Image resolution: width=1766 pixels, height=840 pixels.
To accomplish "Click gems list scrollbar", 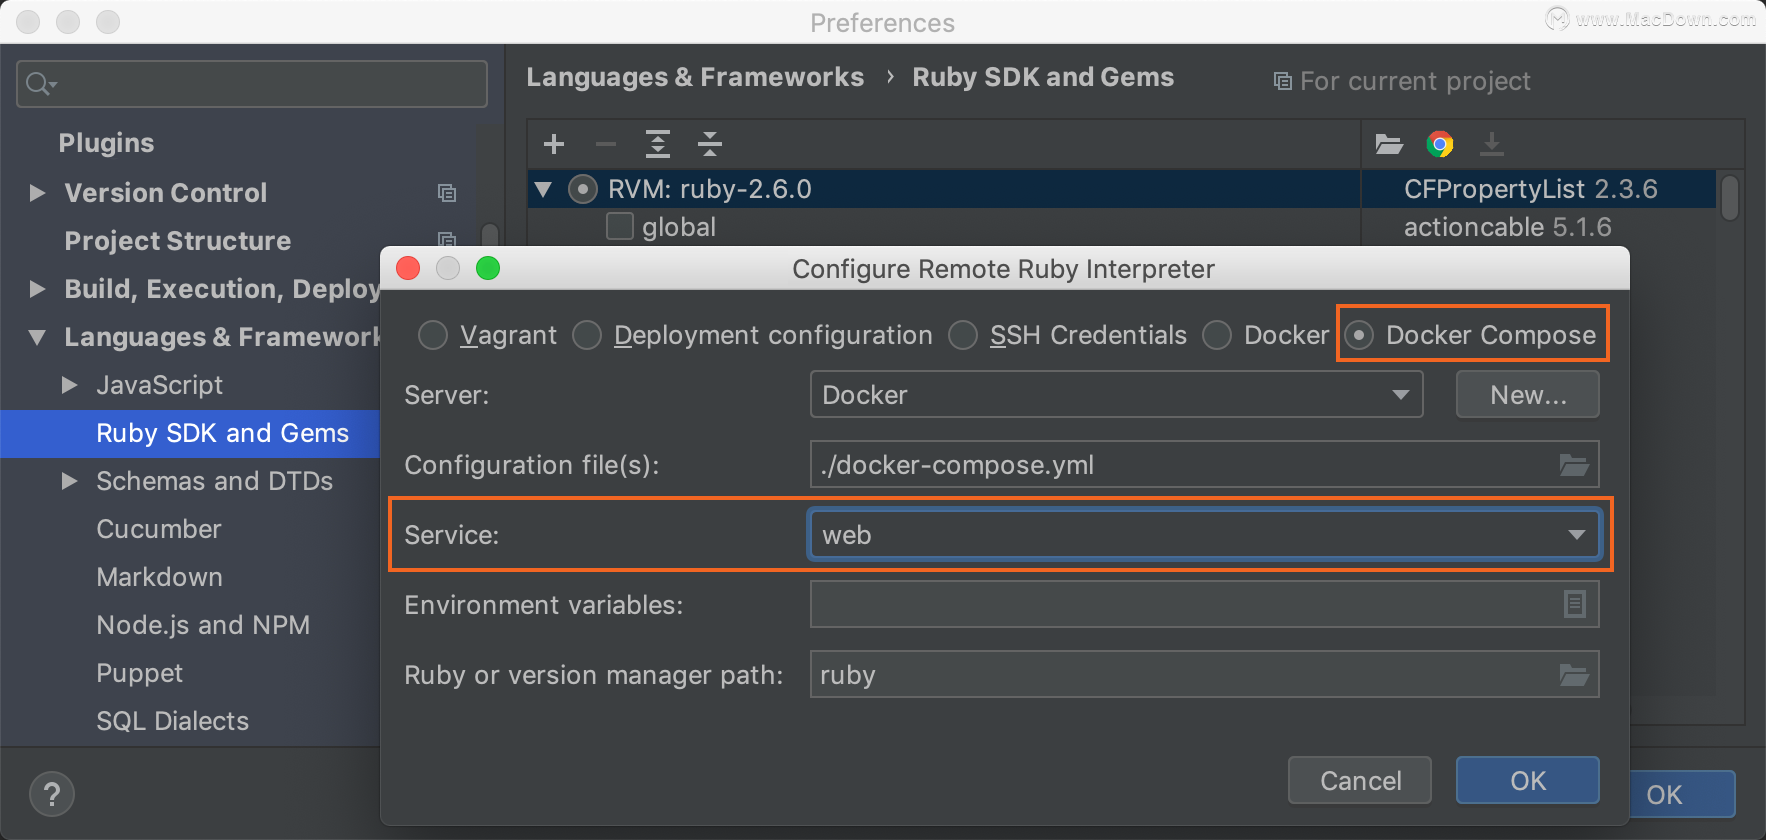I will coord(1730,198).
